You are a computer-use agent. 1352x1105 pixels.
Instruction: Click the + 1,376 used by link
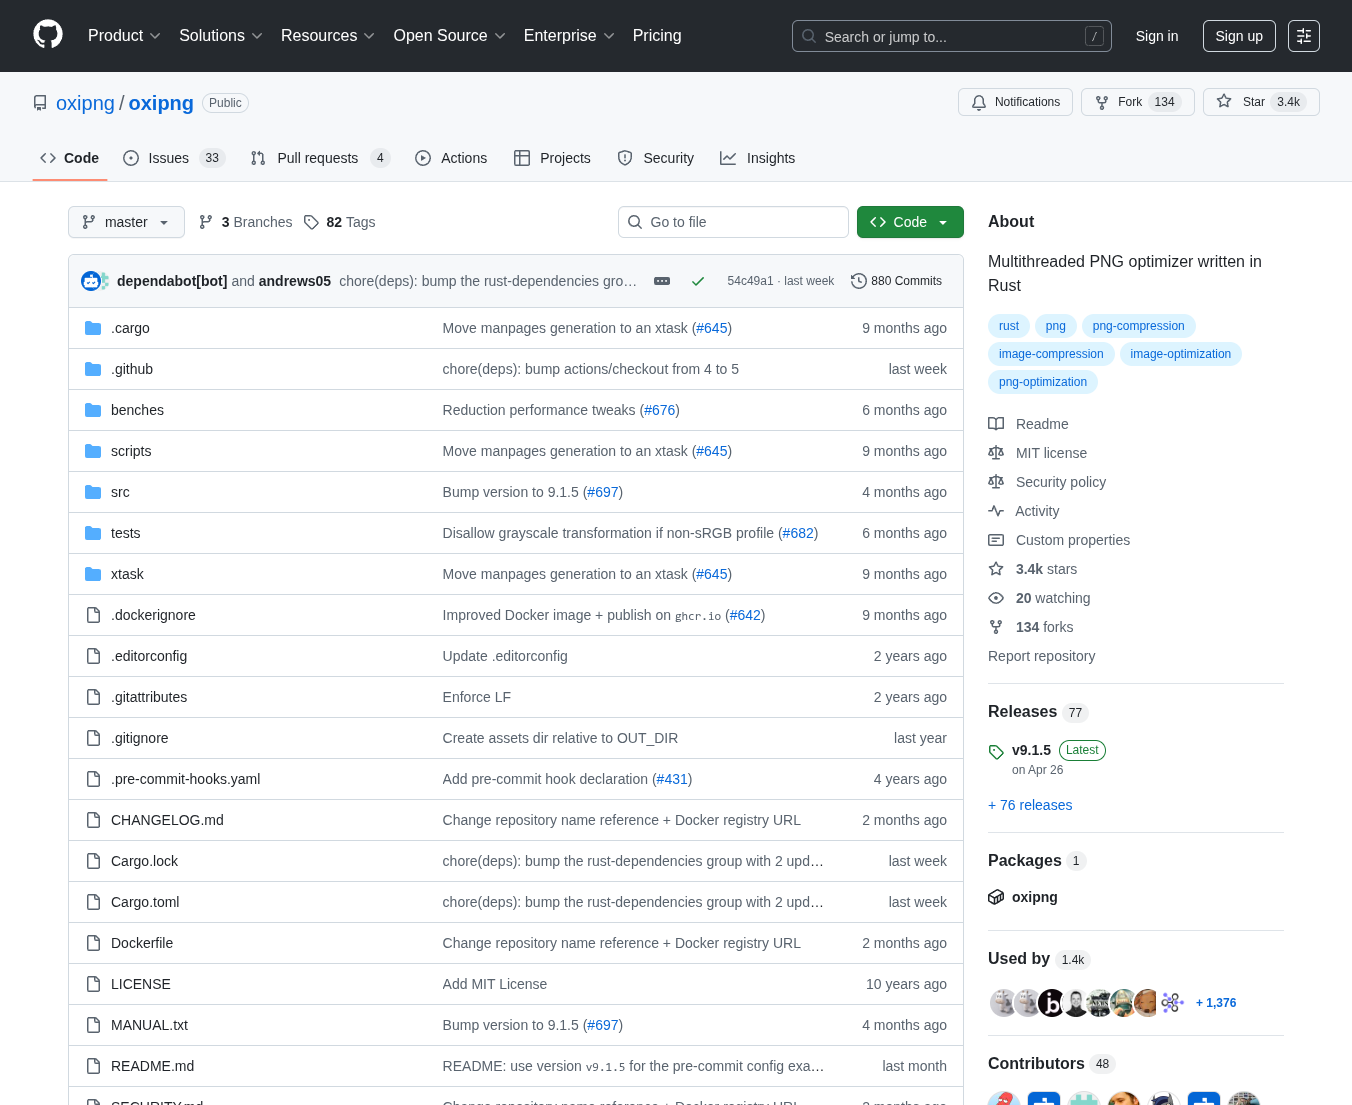tap(1216, 1003)
